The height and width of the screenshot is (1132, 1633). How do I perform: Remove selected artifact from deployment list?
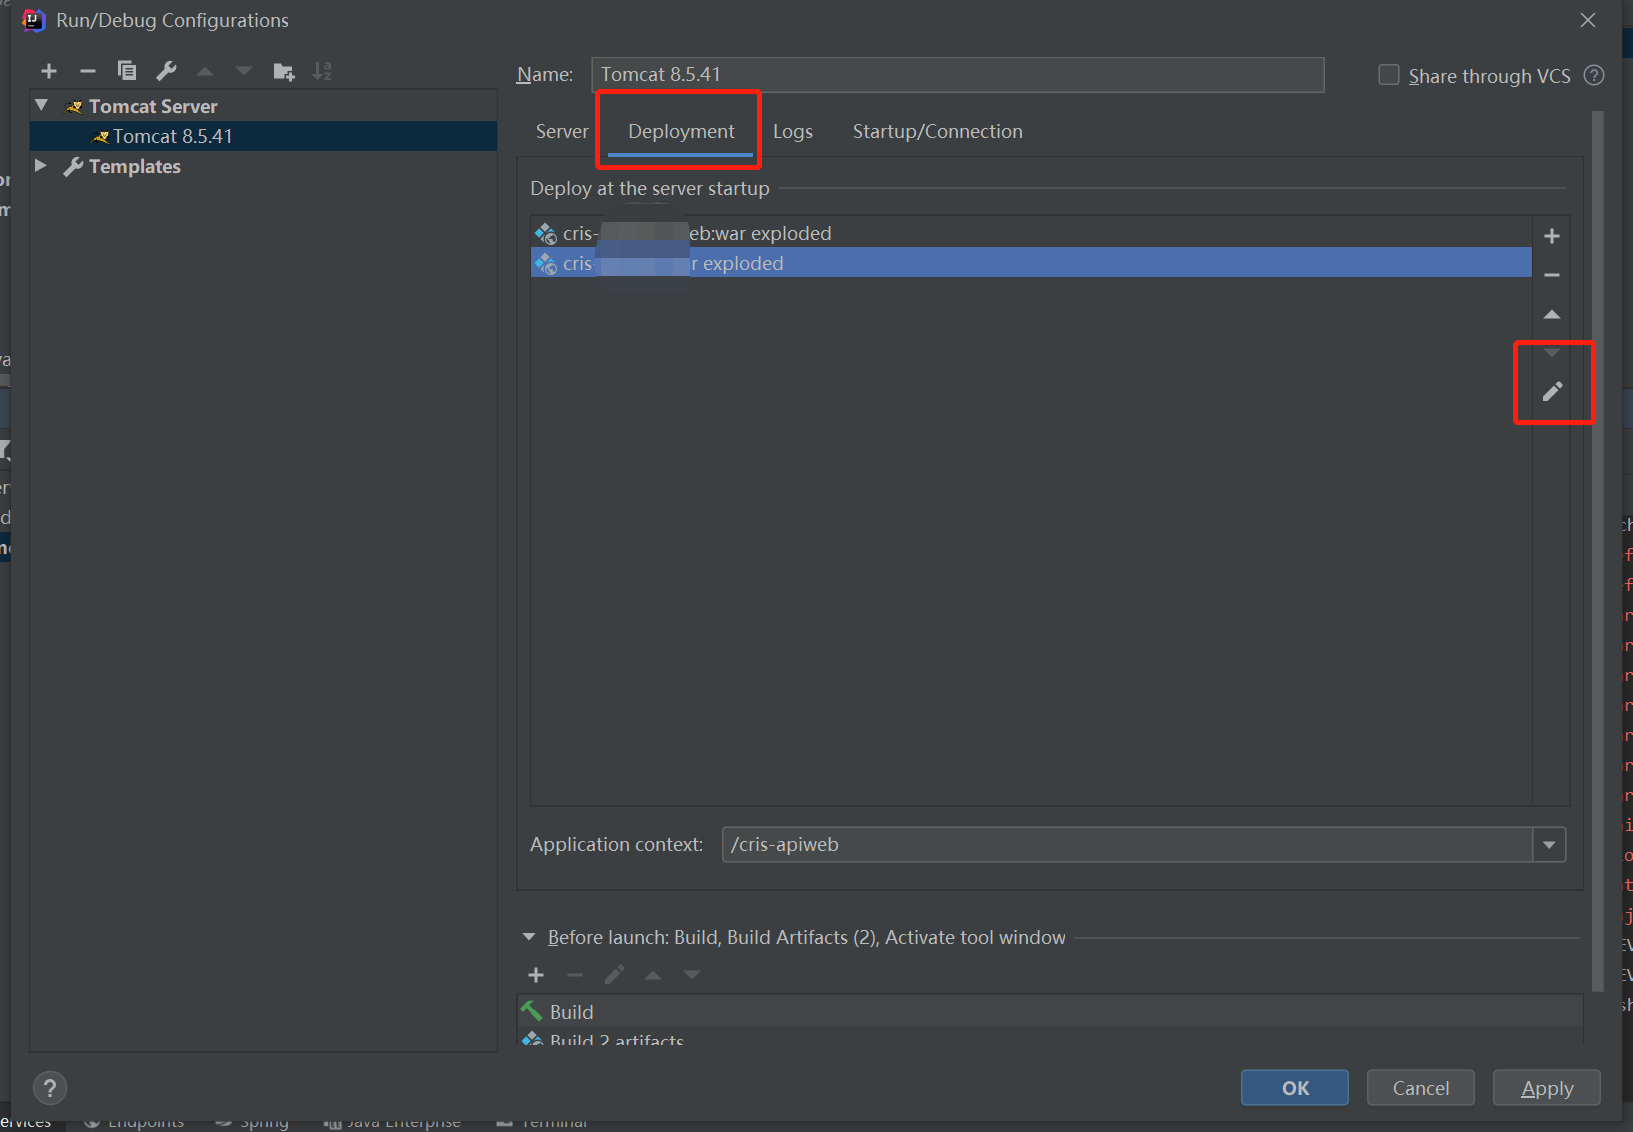[1552, 275]
